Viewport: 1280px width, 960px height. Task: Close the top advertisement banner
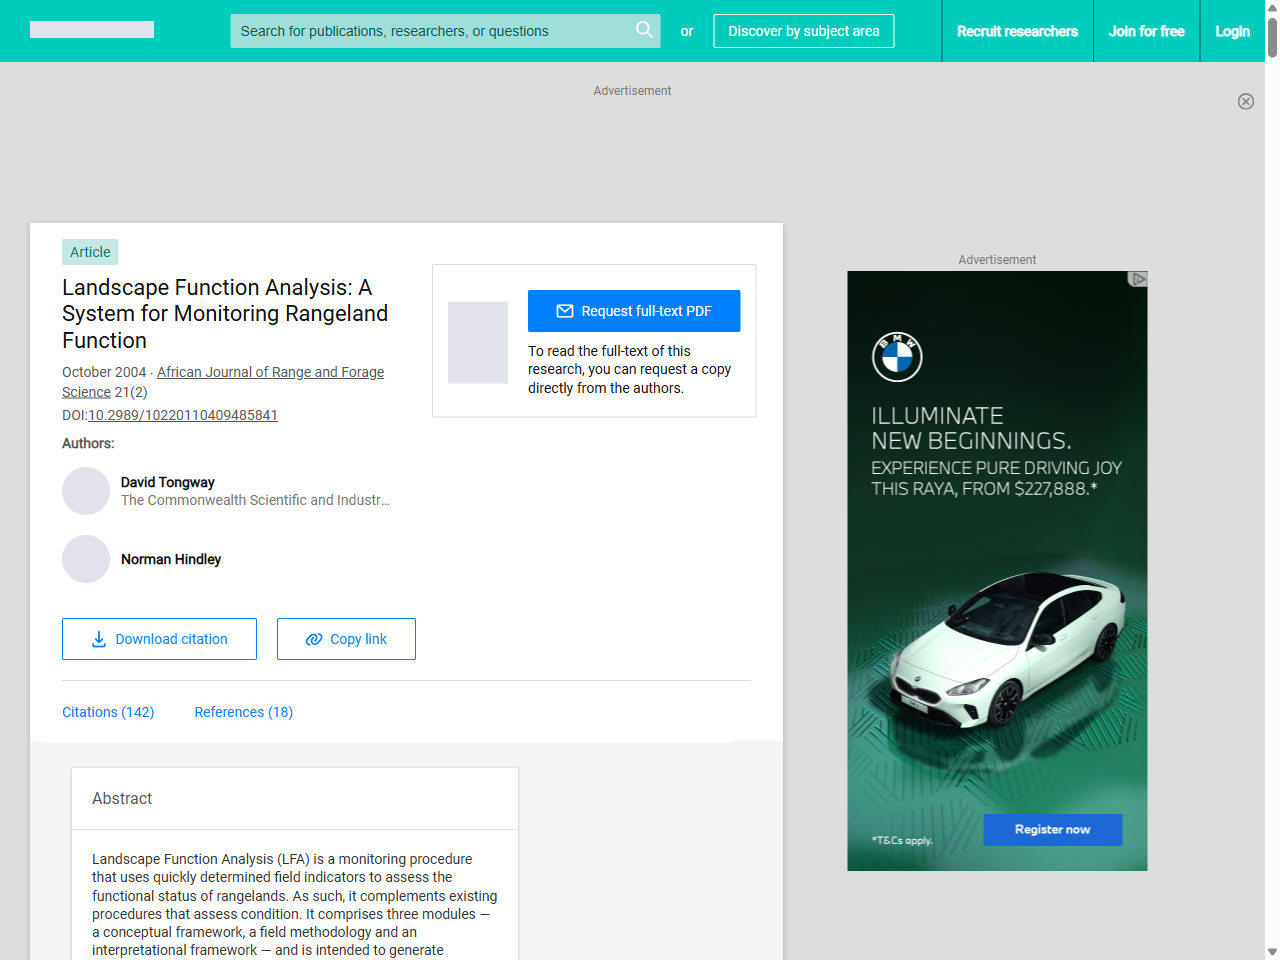(1245, 101)
